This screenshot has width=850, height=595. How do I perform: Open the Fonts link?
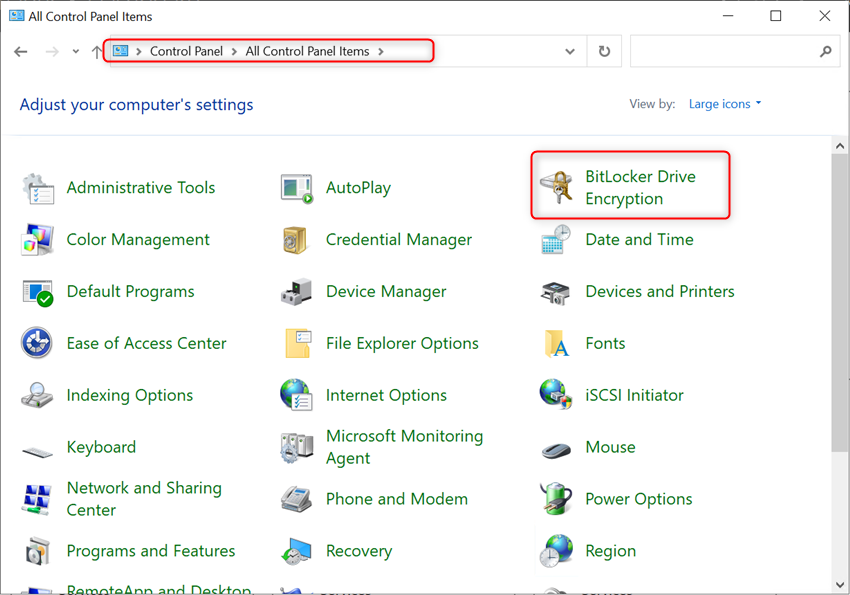point(605,343)
